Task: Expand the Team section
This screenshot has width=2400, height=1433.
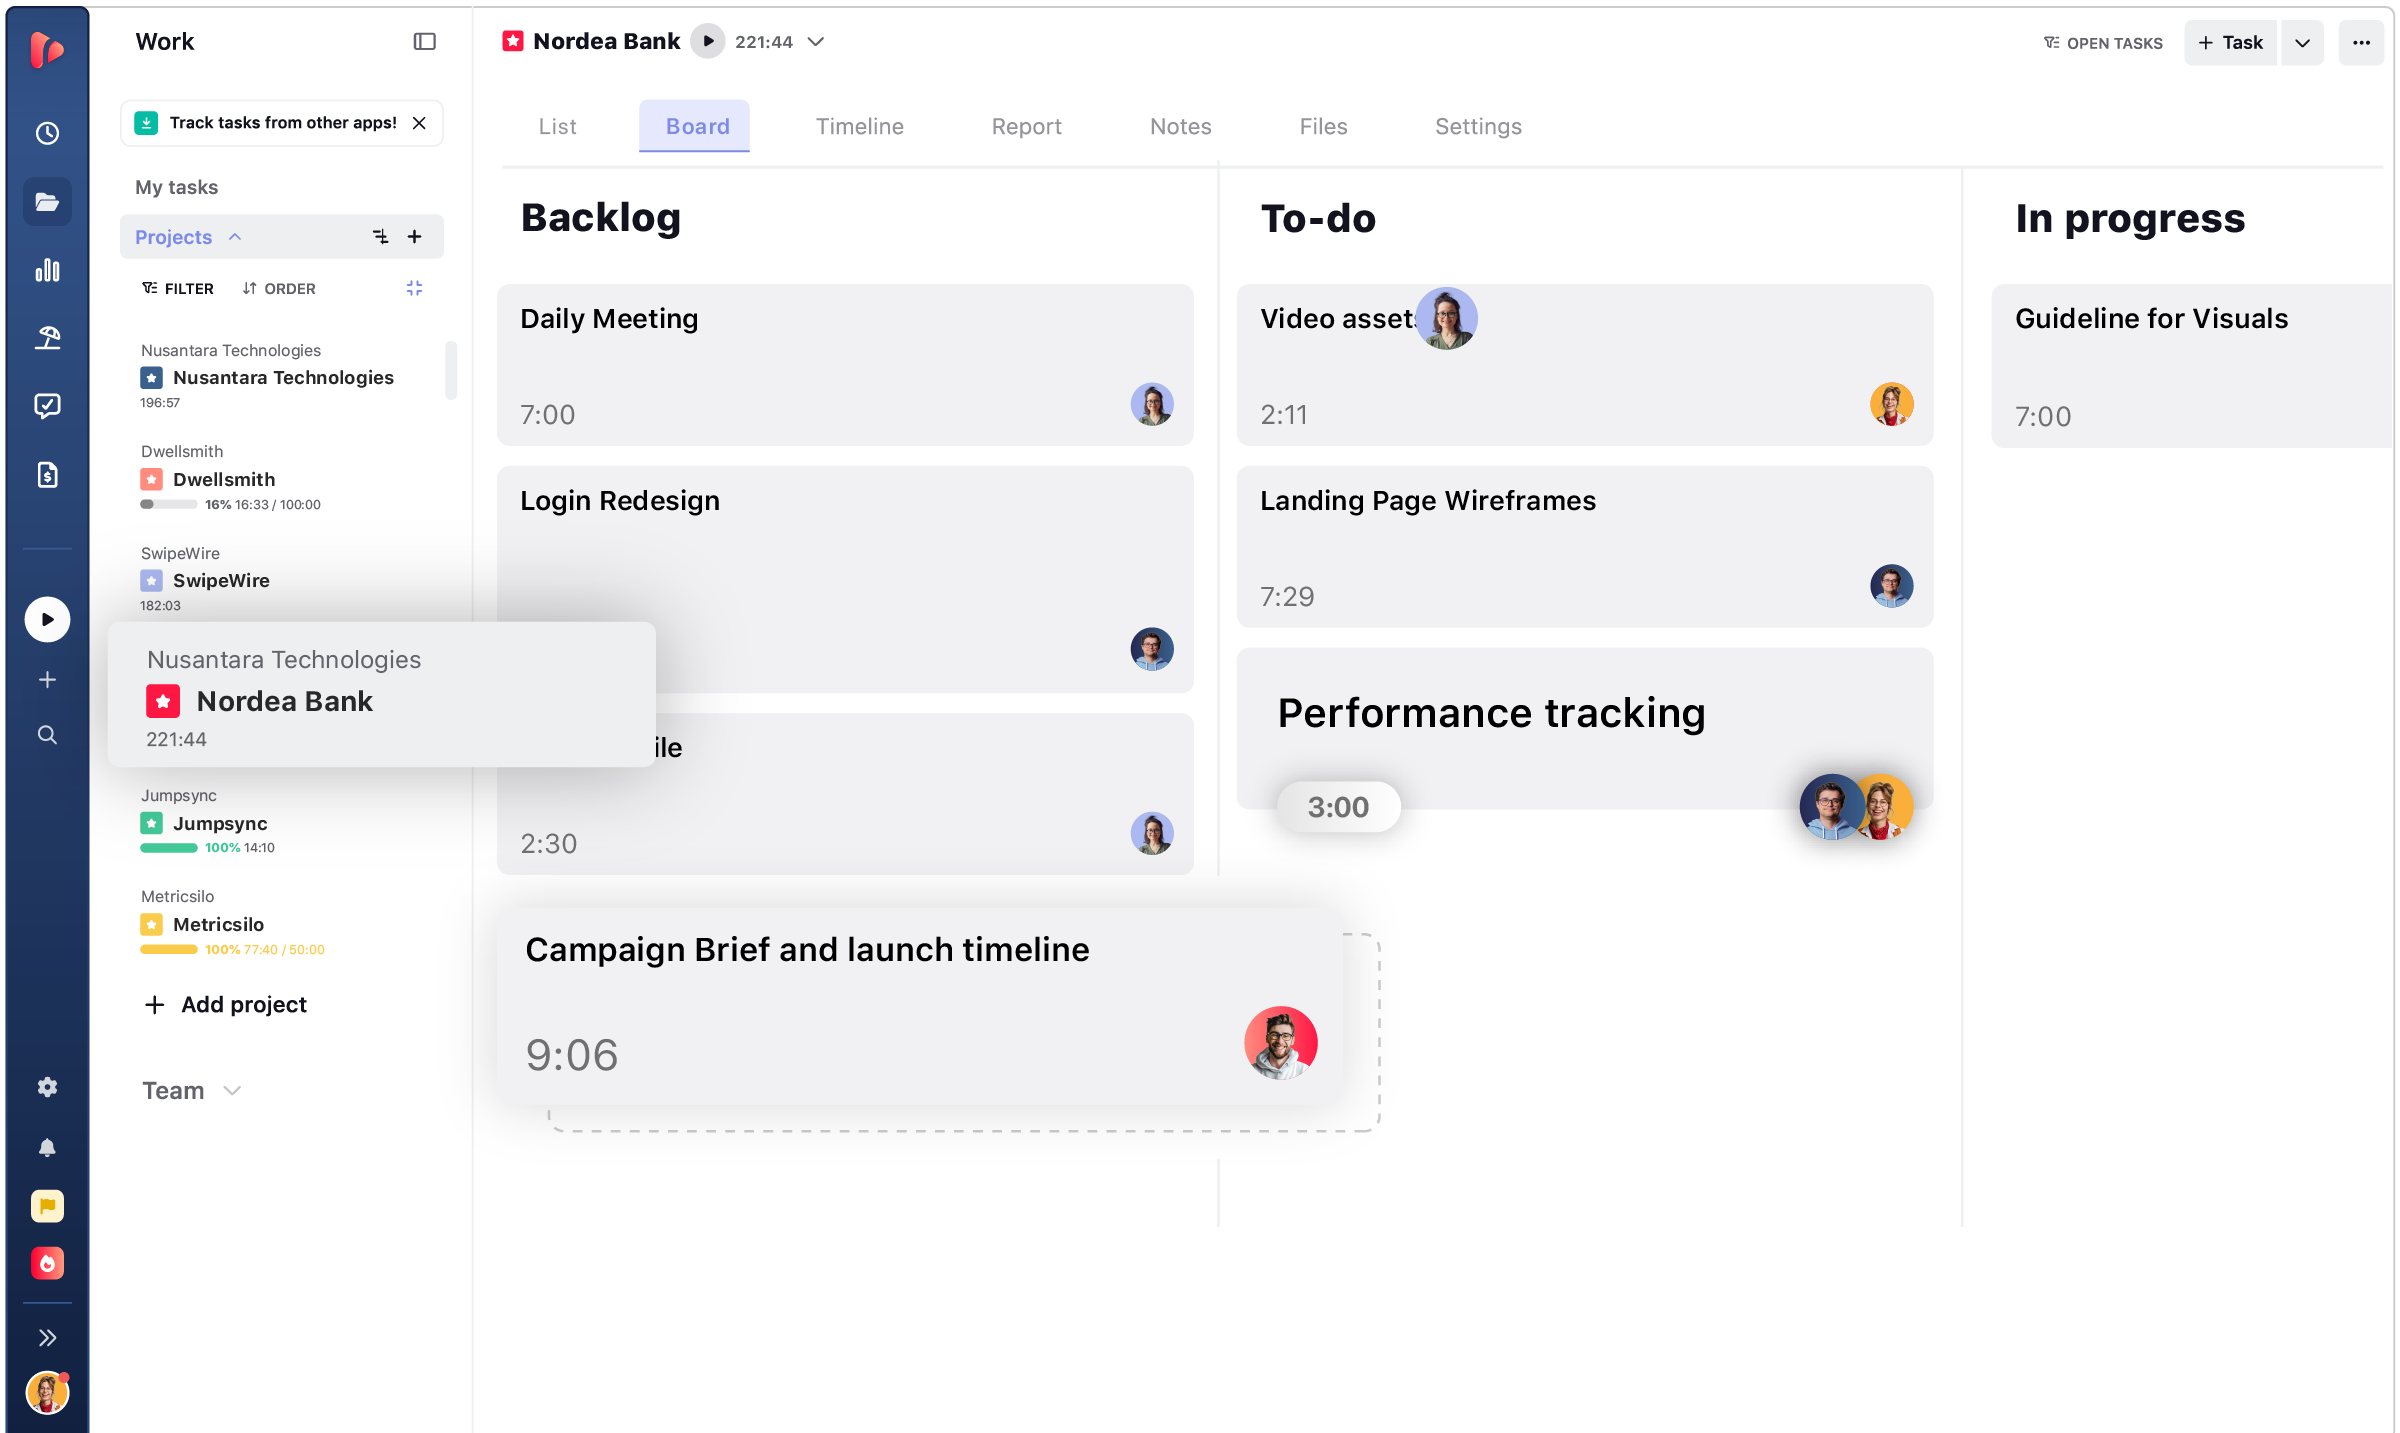Action: (192, 1090)
